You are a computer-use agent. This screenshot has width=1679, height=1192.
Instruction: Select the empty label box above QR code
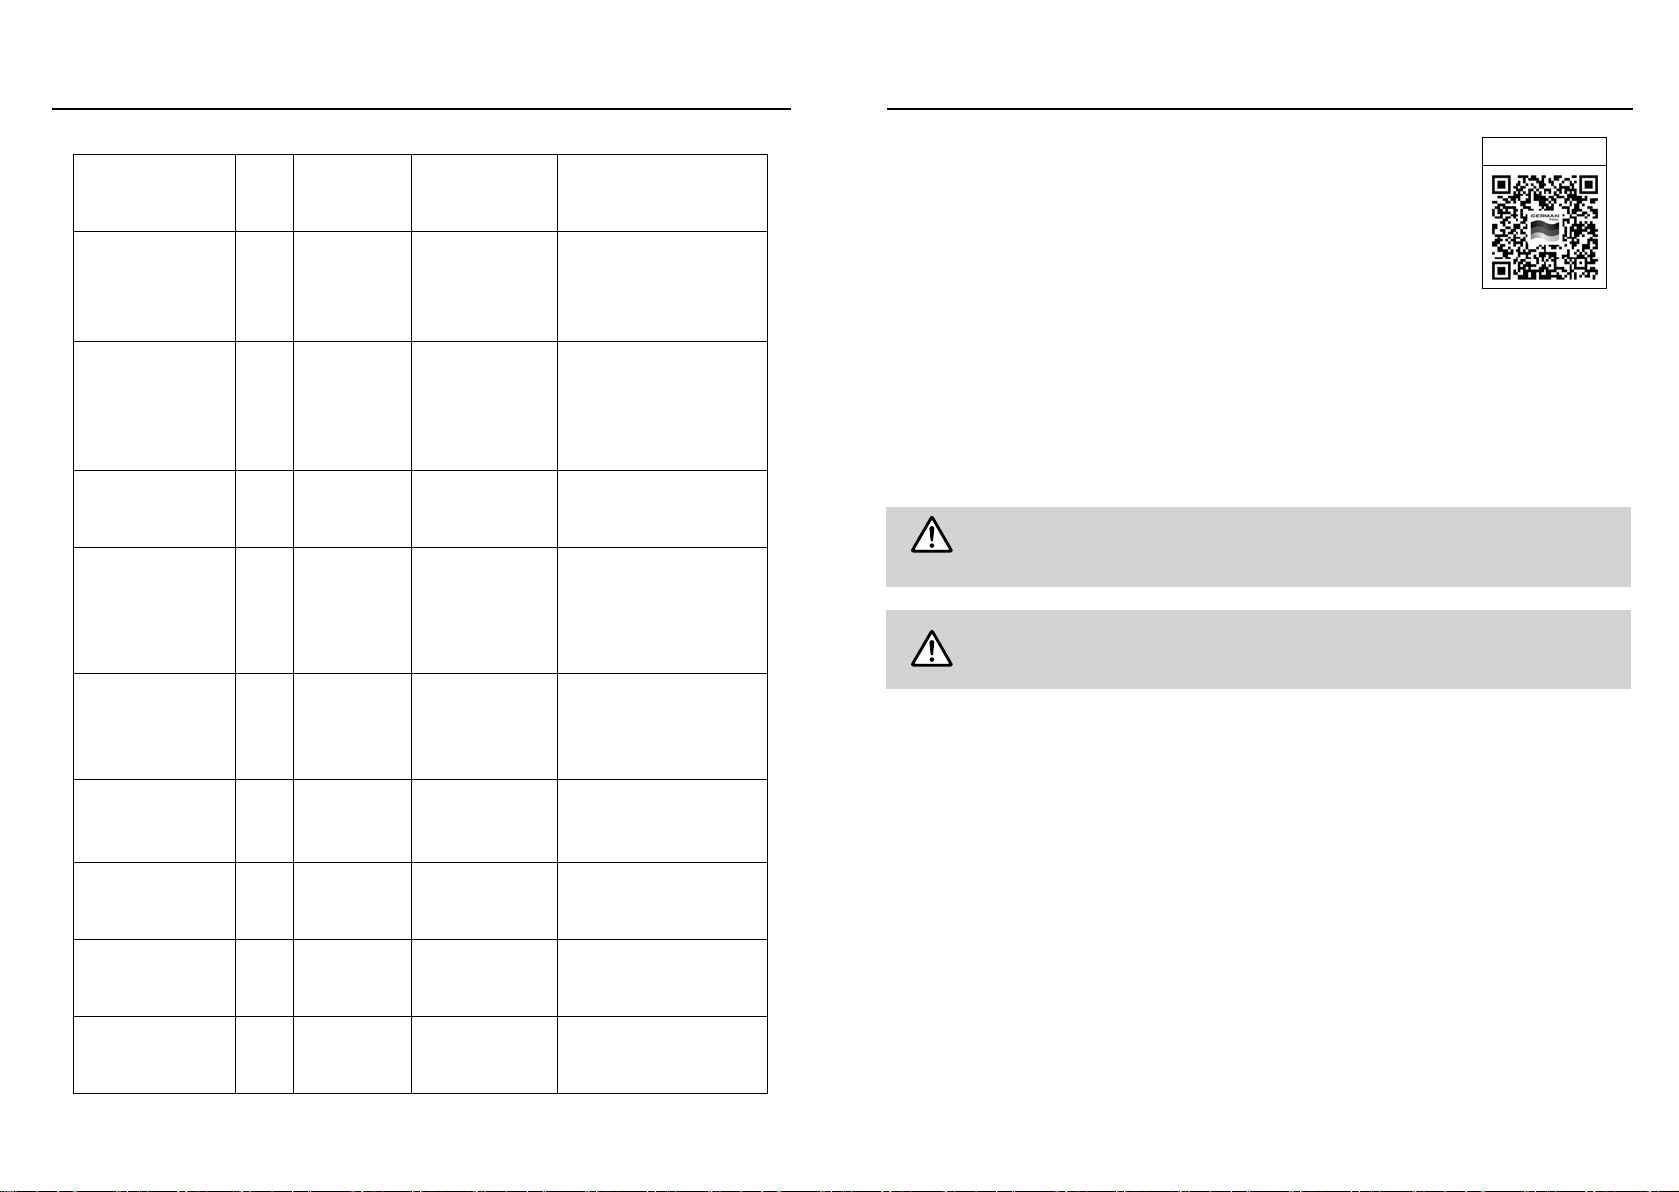tap(1544, 151)
